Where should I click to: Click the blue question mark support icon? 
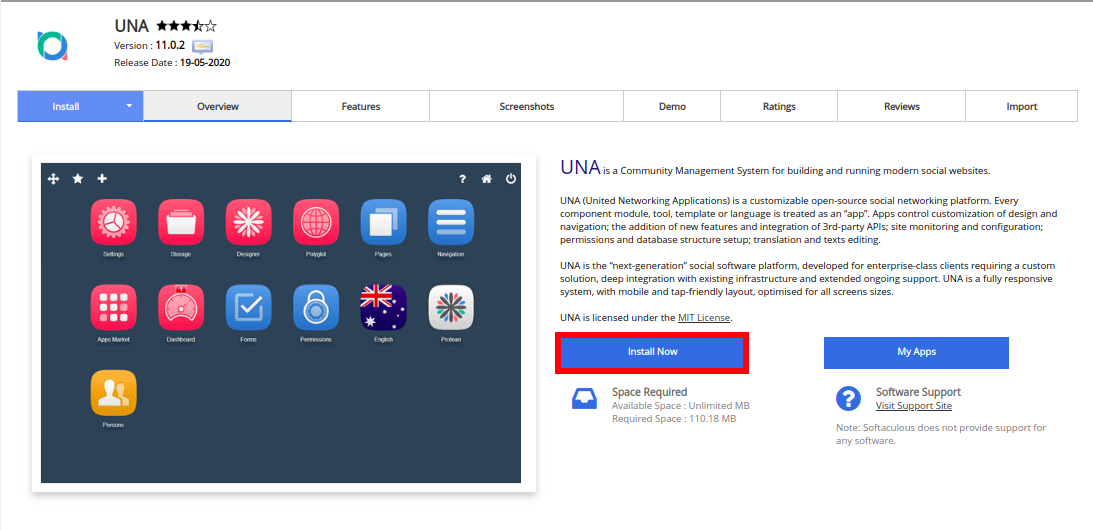pyautogui.click(x=848, y=398)
